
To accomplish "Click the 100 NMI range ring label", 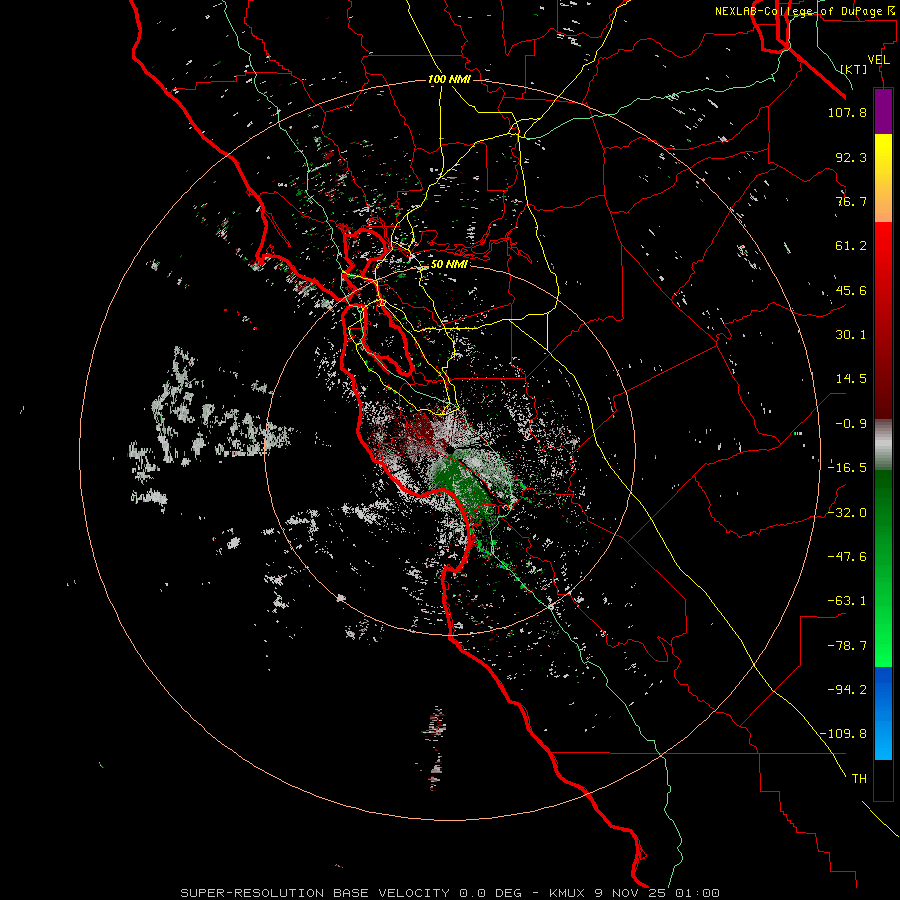I will click(449, 79).
